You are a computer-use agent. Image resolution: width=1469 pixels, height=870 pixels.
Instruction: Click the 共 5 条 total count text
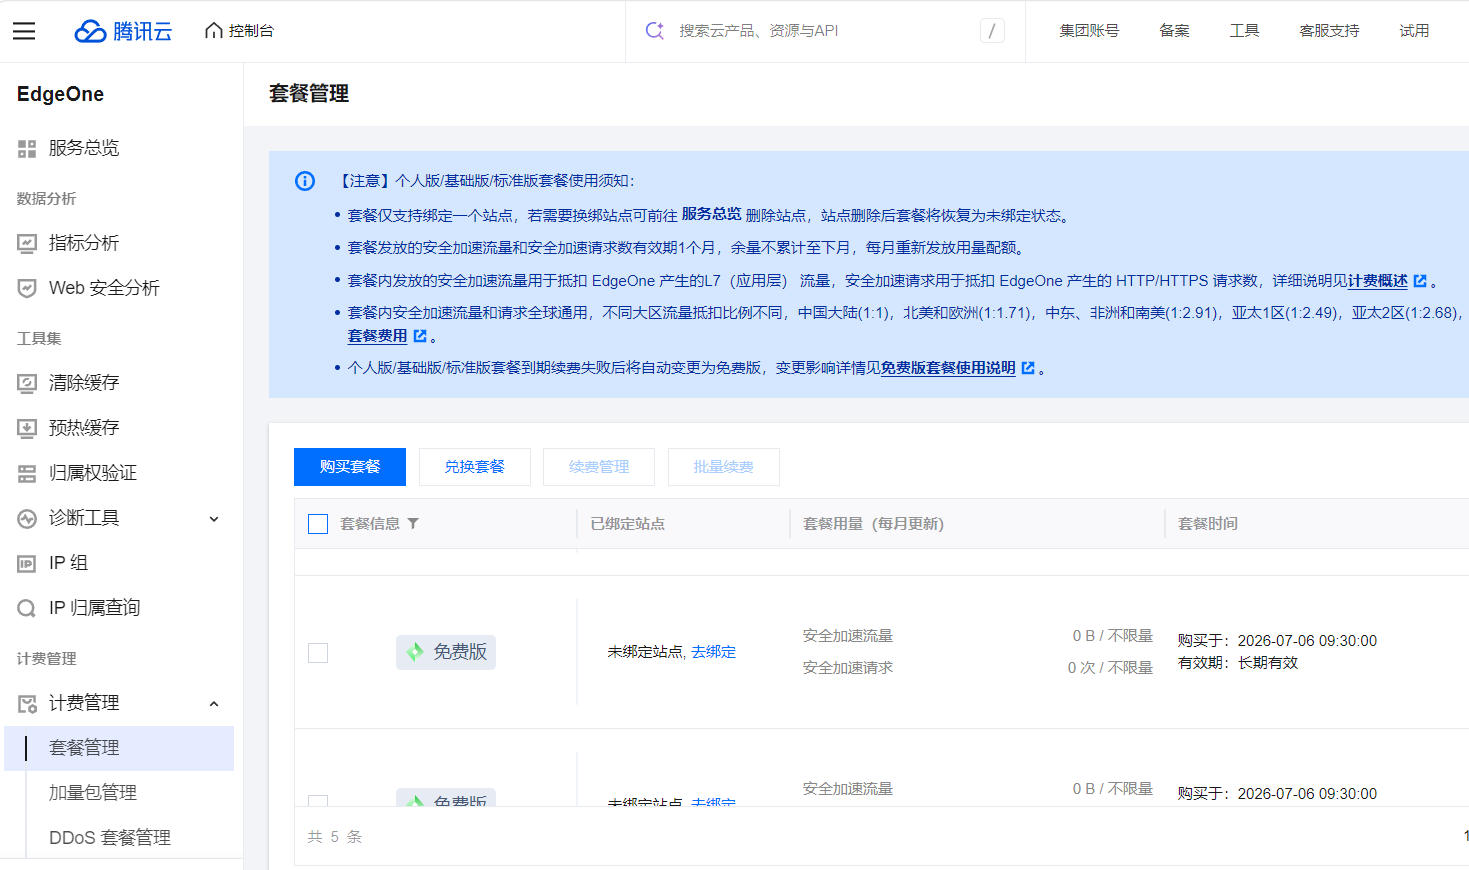point(335,837)
